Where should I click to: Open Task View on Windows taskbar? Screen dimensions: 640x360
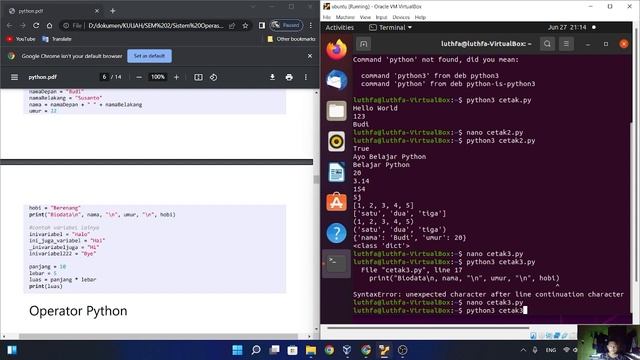[274, 350]
